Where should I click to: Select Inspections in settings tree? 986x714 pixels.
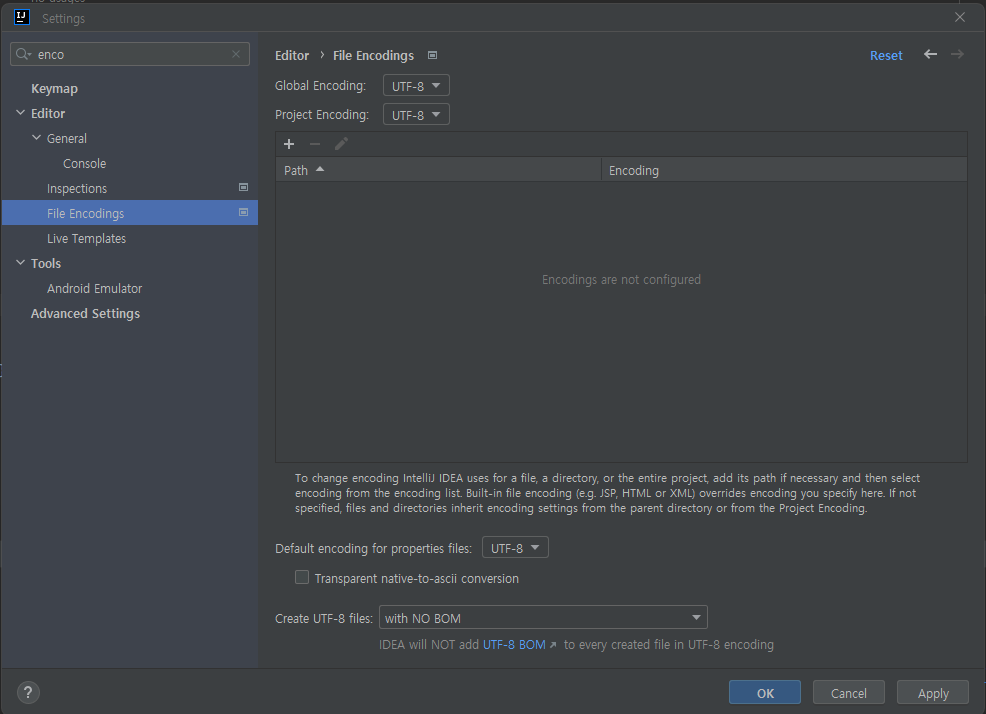(x=77, y=189)
